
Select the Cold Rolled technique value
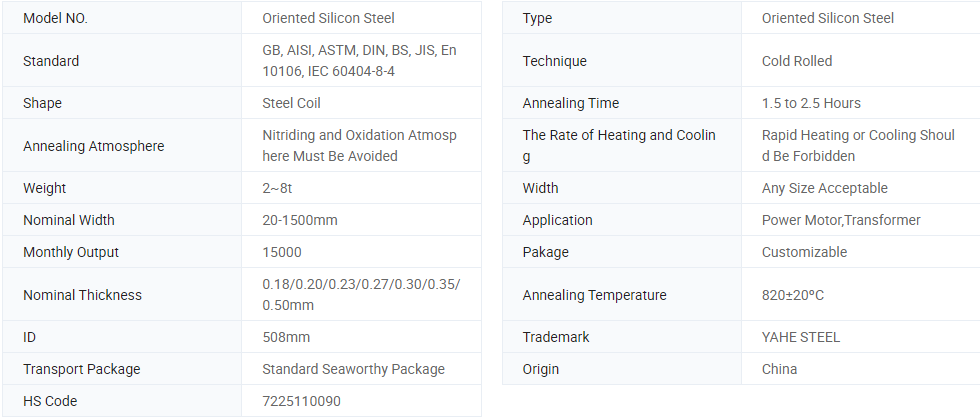pos(797,61)
